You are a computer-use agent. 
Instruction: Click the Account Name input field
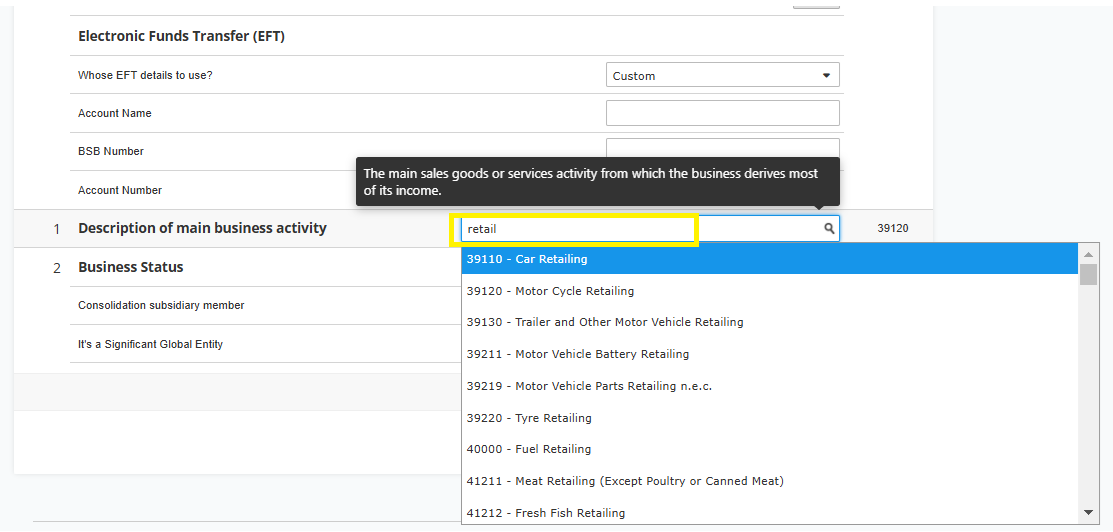click(722, 113)
